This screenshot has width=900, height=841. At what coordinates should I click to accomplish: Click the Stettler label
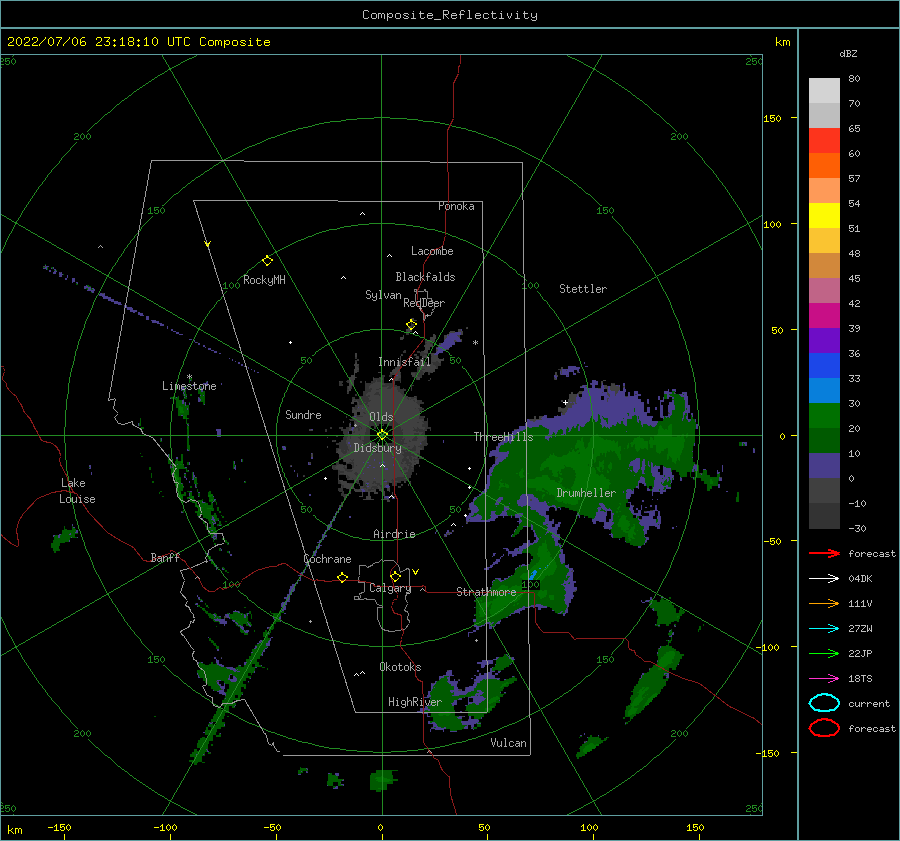point(583,289)
